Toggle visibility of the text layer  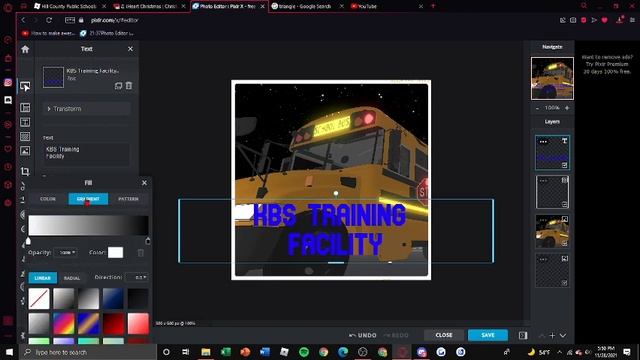point(564,165)
